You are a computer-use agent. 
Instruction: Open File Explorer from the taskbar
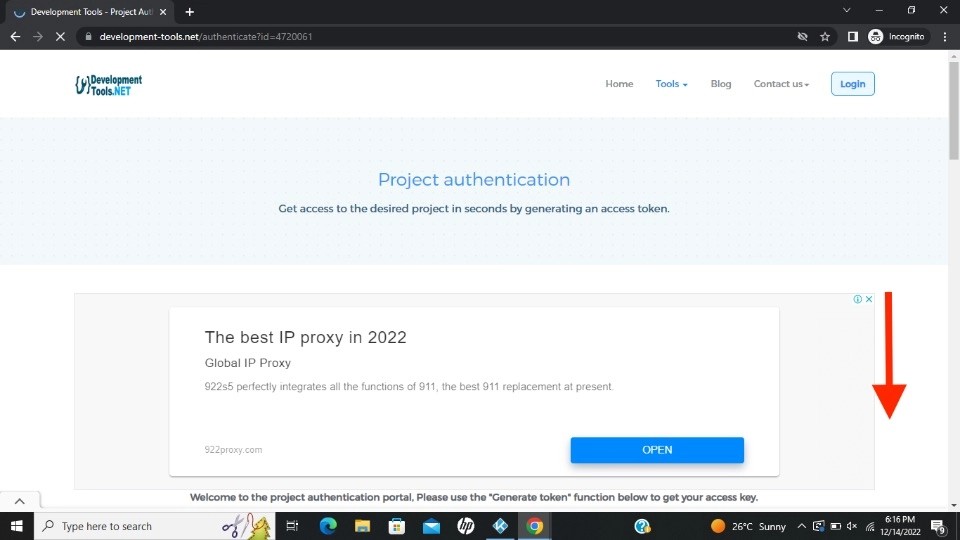pyautogui.click(x=362, y=526)
